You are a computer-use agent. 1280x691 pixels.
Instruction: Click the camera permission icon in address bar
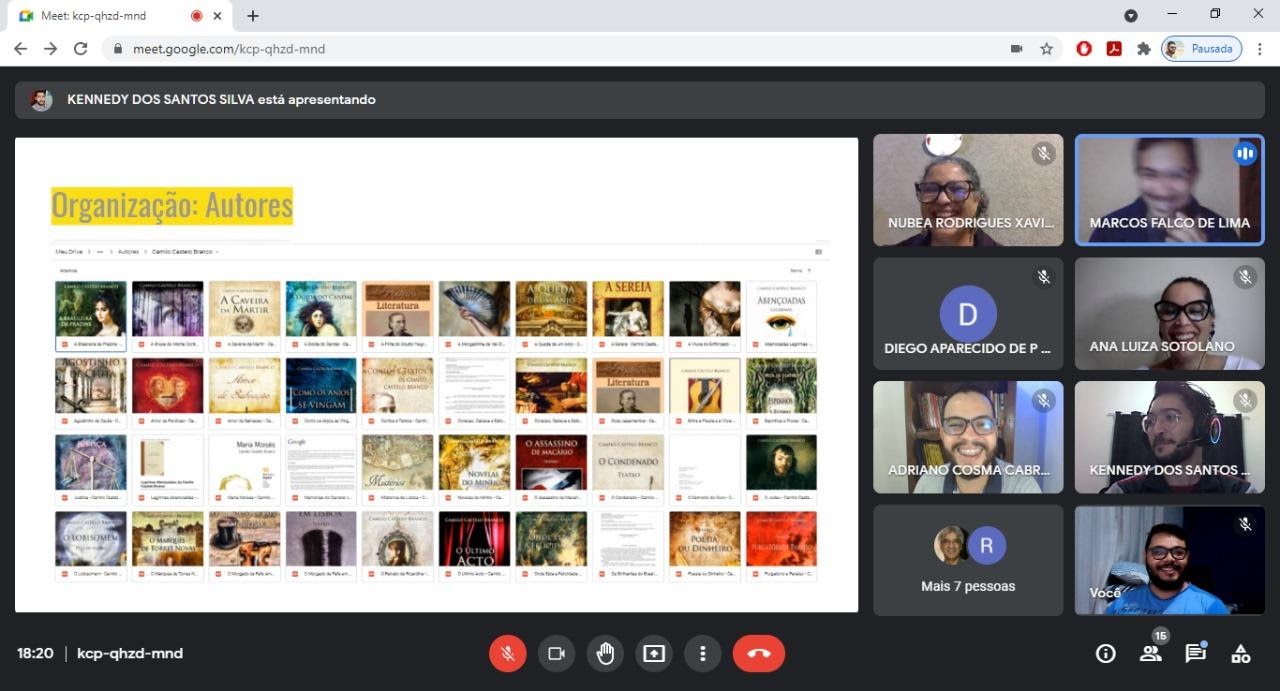(x=1016, y=49)
